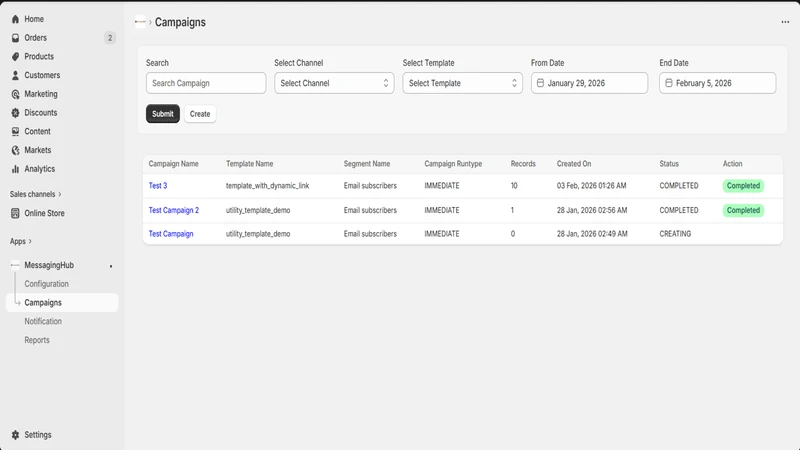Click the MessagingHub app logo icon

tap(15, 265)
